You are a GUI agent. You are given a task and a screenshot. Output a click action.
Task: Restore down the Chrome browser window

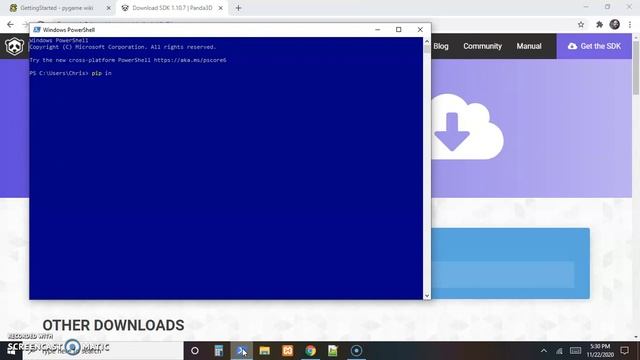[x=608, y=7]
